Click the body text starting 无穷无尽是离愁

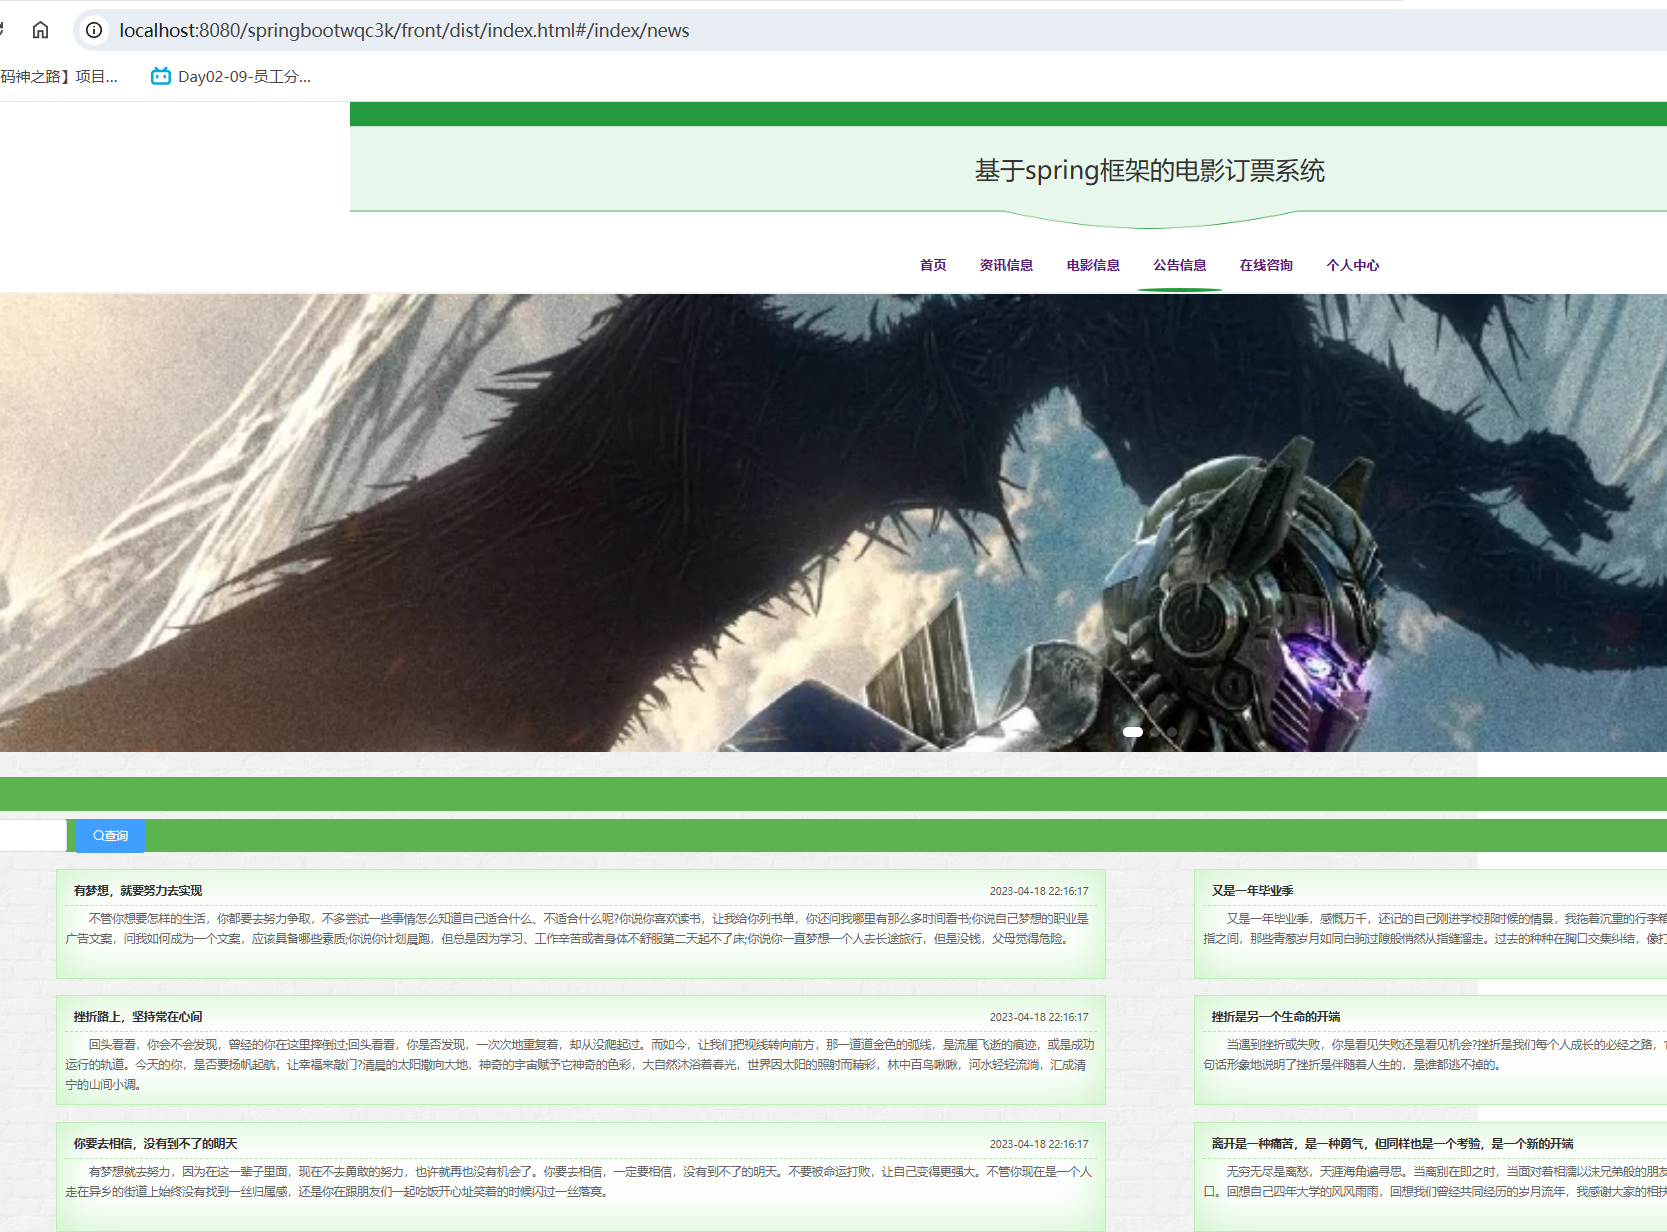[1435, 1182]
